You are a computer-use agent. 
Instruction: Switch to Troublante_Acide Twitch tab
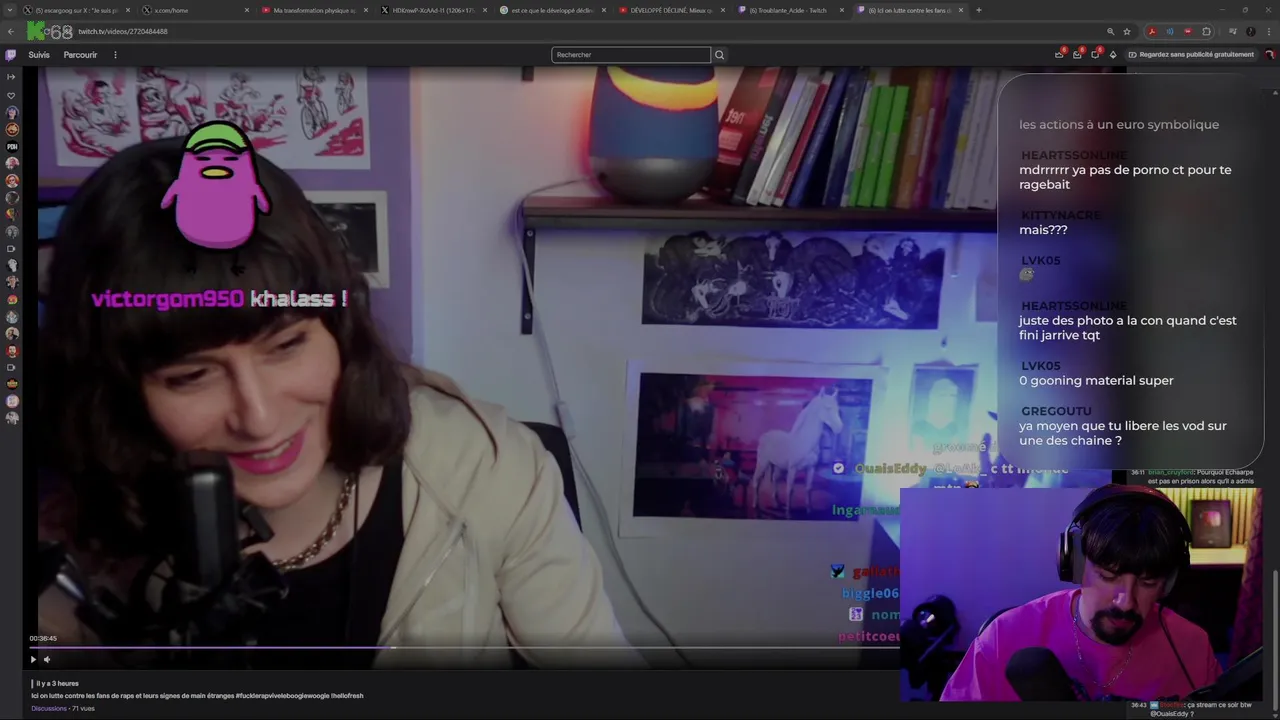[791, 10]
